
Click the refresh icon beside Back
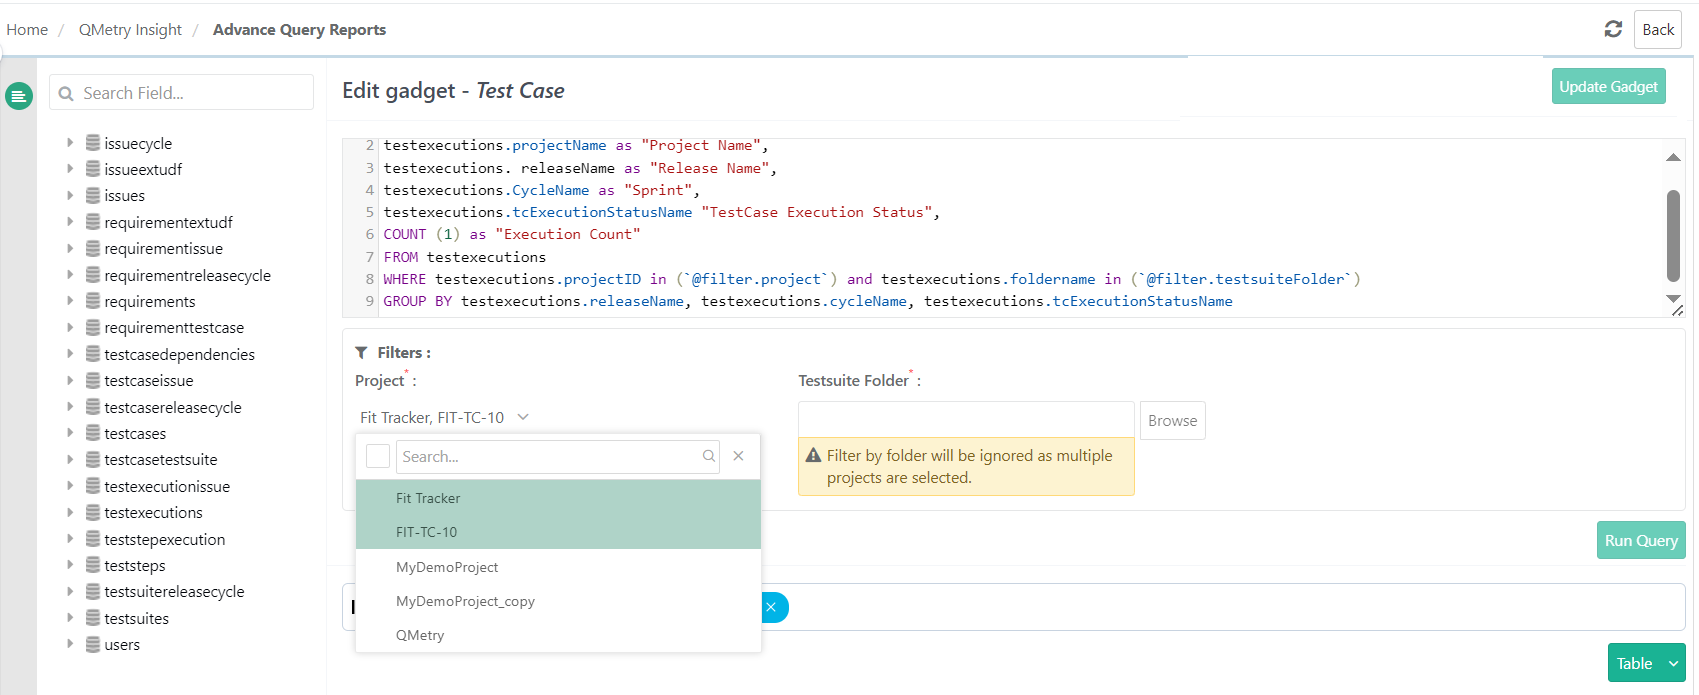tap(1613, 29)
